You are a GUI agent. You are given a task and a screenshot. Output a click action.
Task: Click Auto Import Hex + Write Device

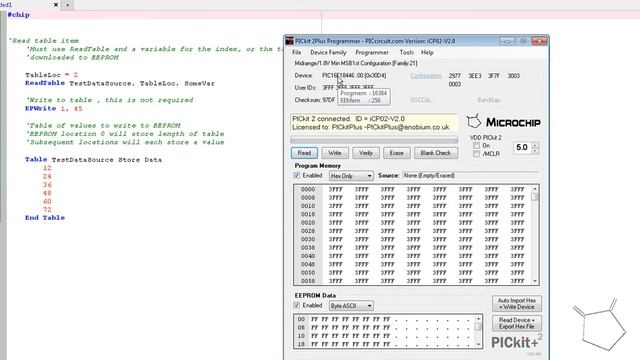[517, 304]
